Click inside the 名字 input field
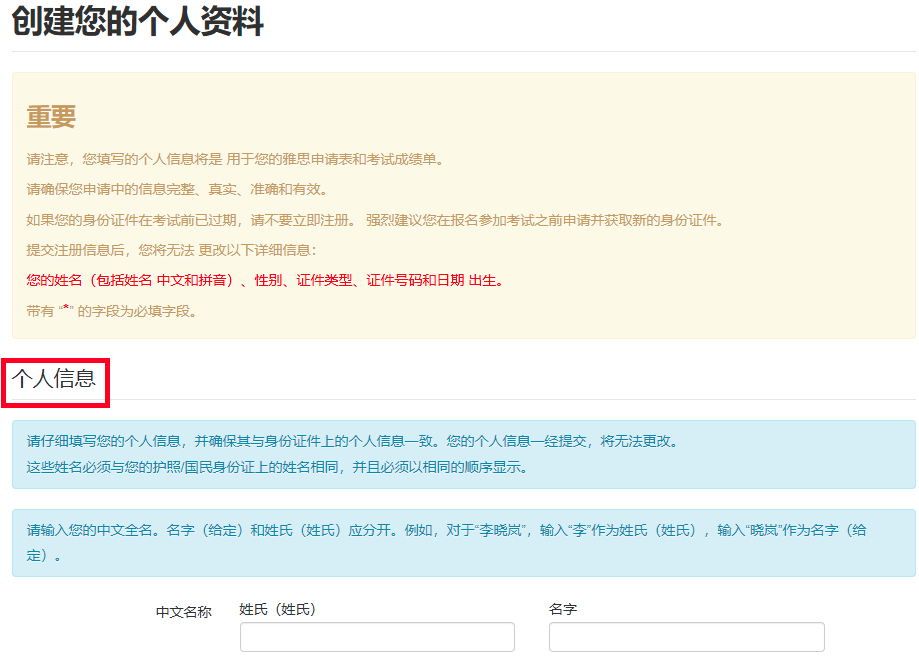 pos(685,636)
